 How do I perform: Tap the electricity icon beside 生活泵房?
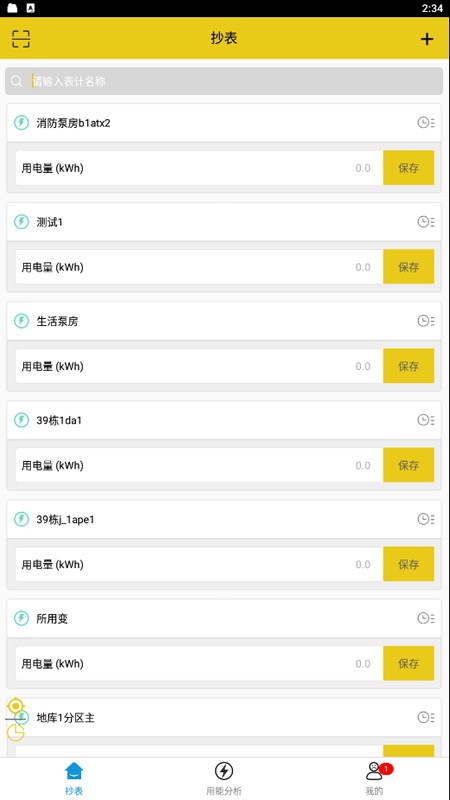point(21,321)
